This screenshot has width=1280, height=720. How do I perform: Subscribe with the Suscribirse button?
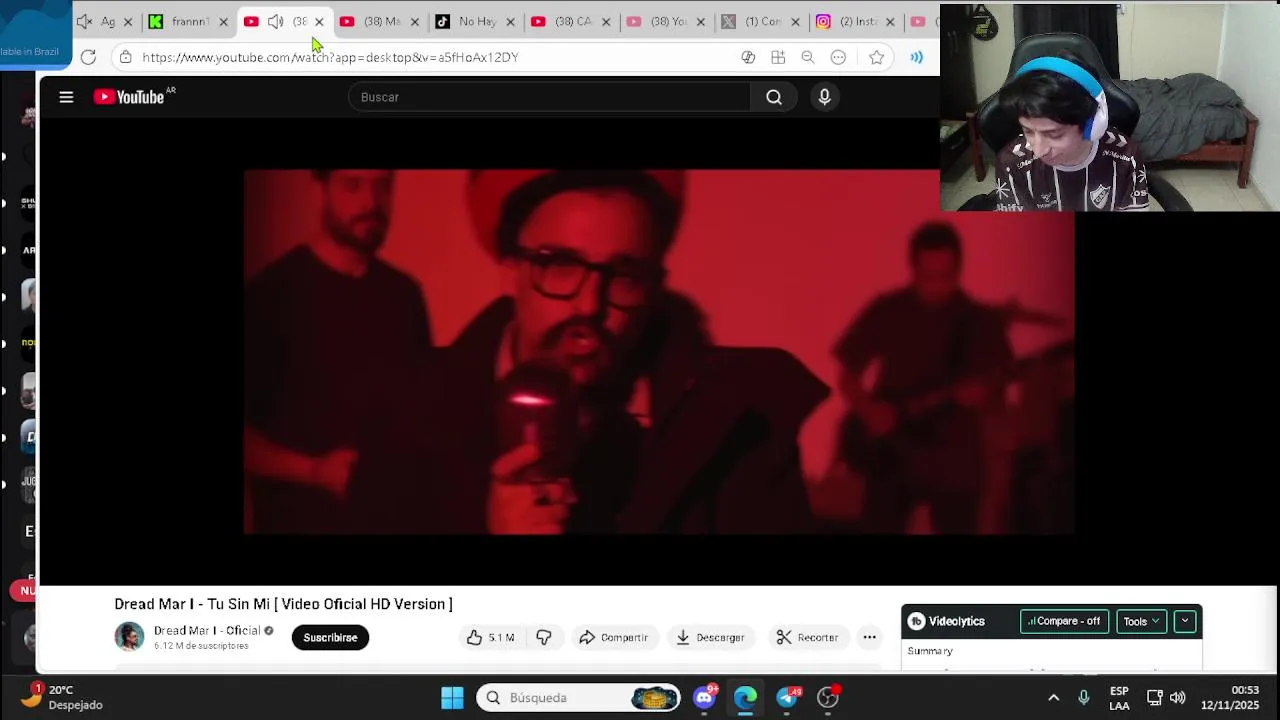tap(330, 637)
